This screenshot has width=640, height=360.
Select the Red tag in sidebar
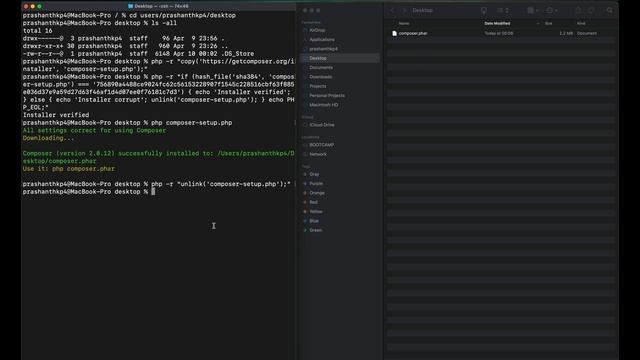tap(313, 202)
